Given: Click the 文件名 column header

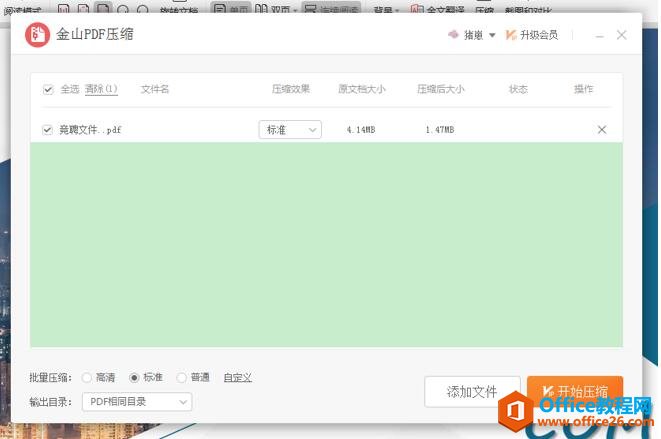Looking at the screenshot, I should coord(155,89).
